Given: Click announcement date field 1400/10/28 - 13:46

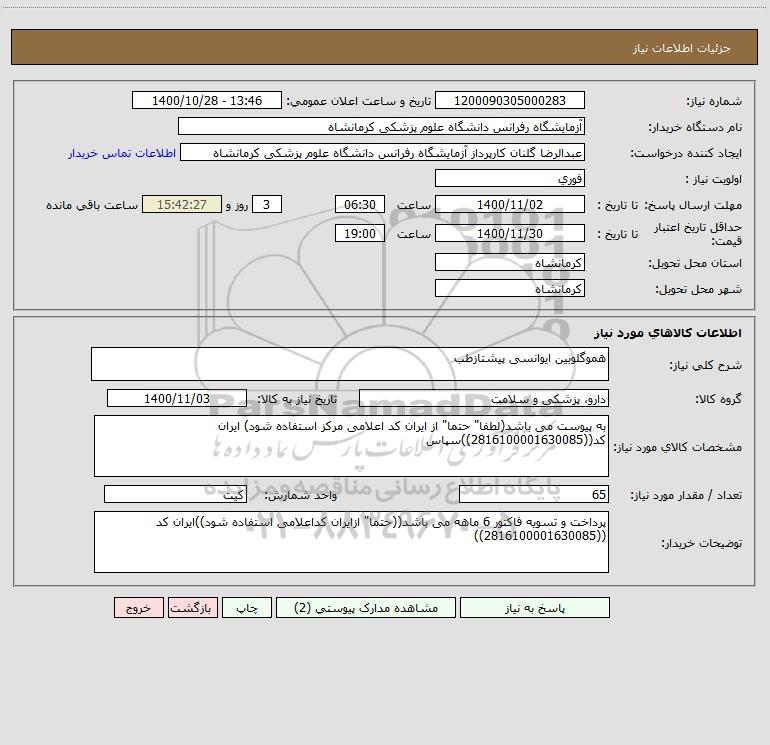Looking at the screenshot, I should pyautogui.click(x=207, y=100).
